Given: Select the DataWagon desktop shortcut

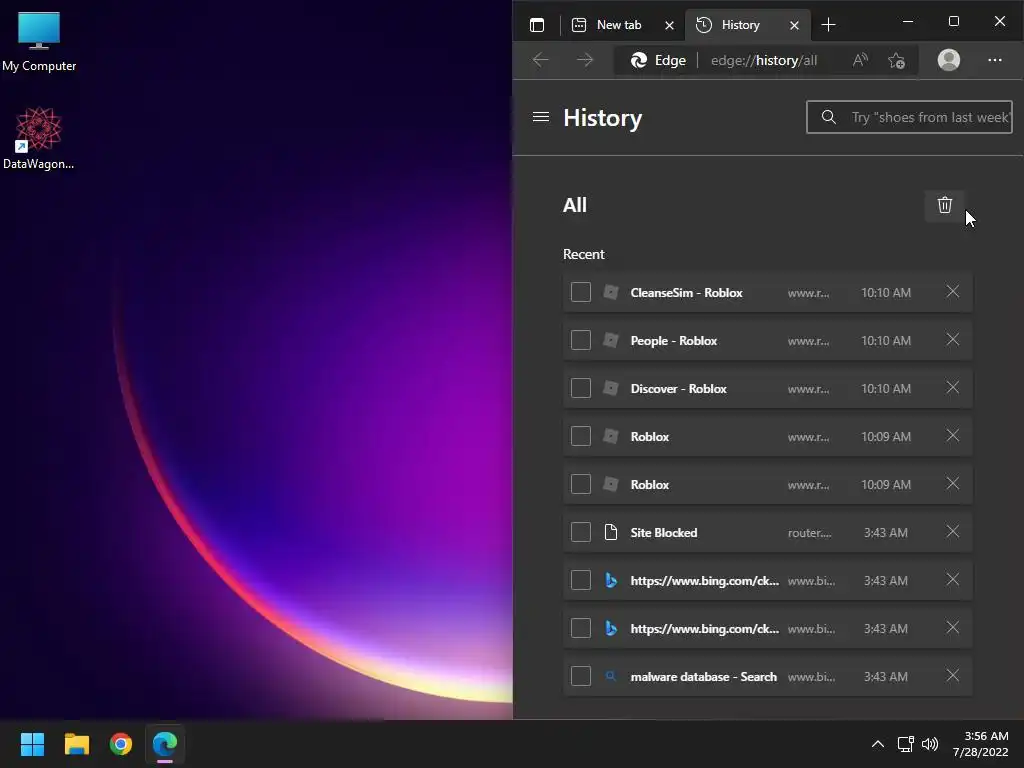Looking at the screenshot, I should pos(39,138).
